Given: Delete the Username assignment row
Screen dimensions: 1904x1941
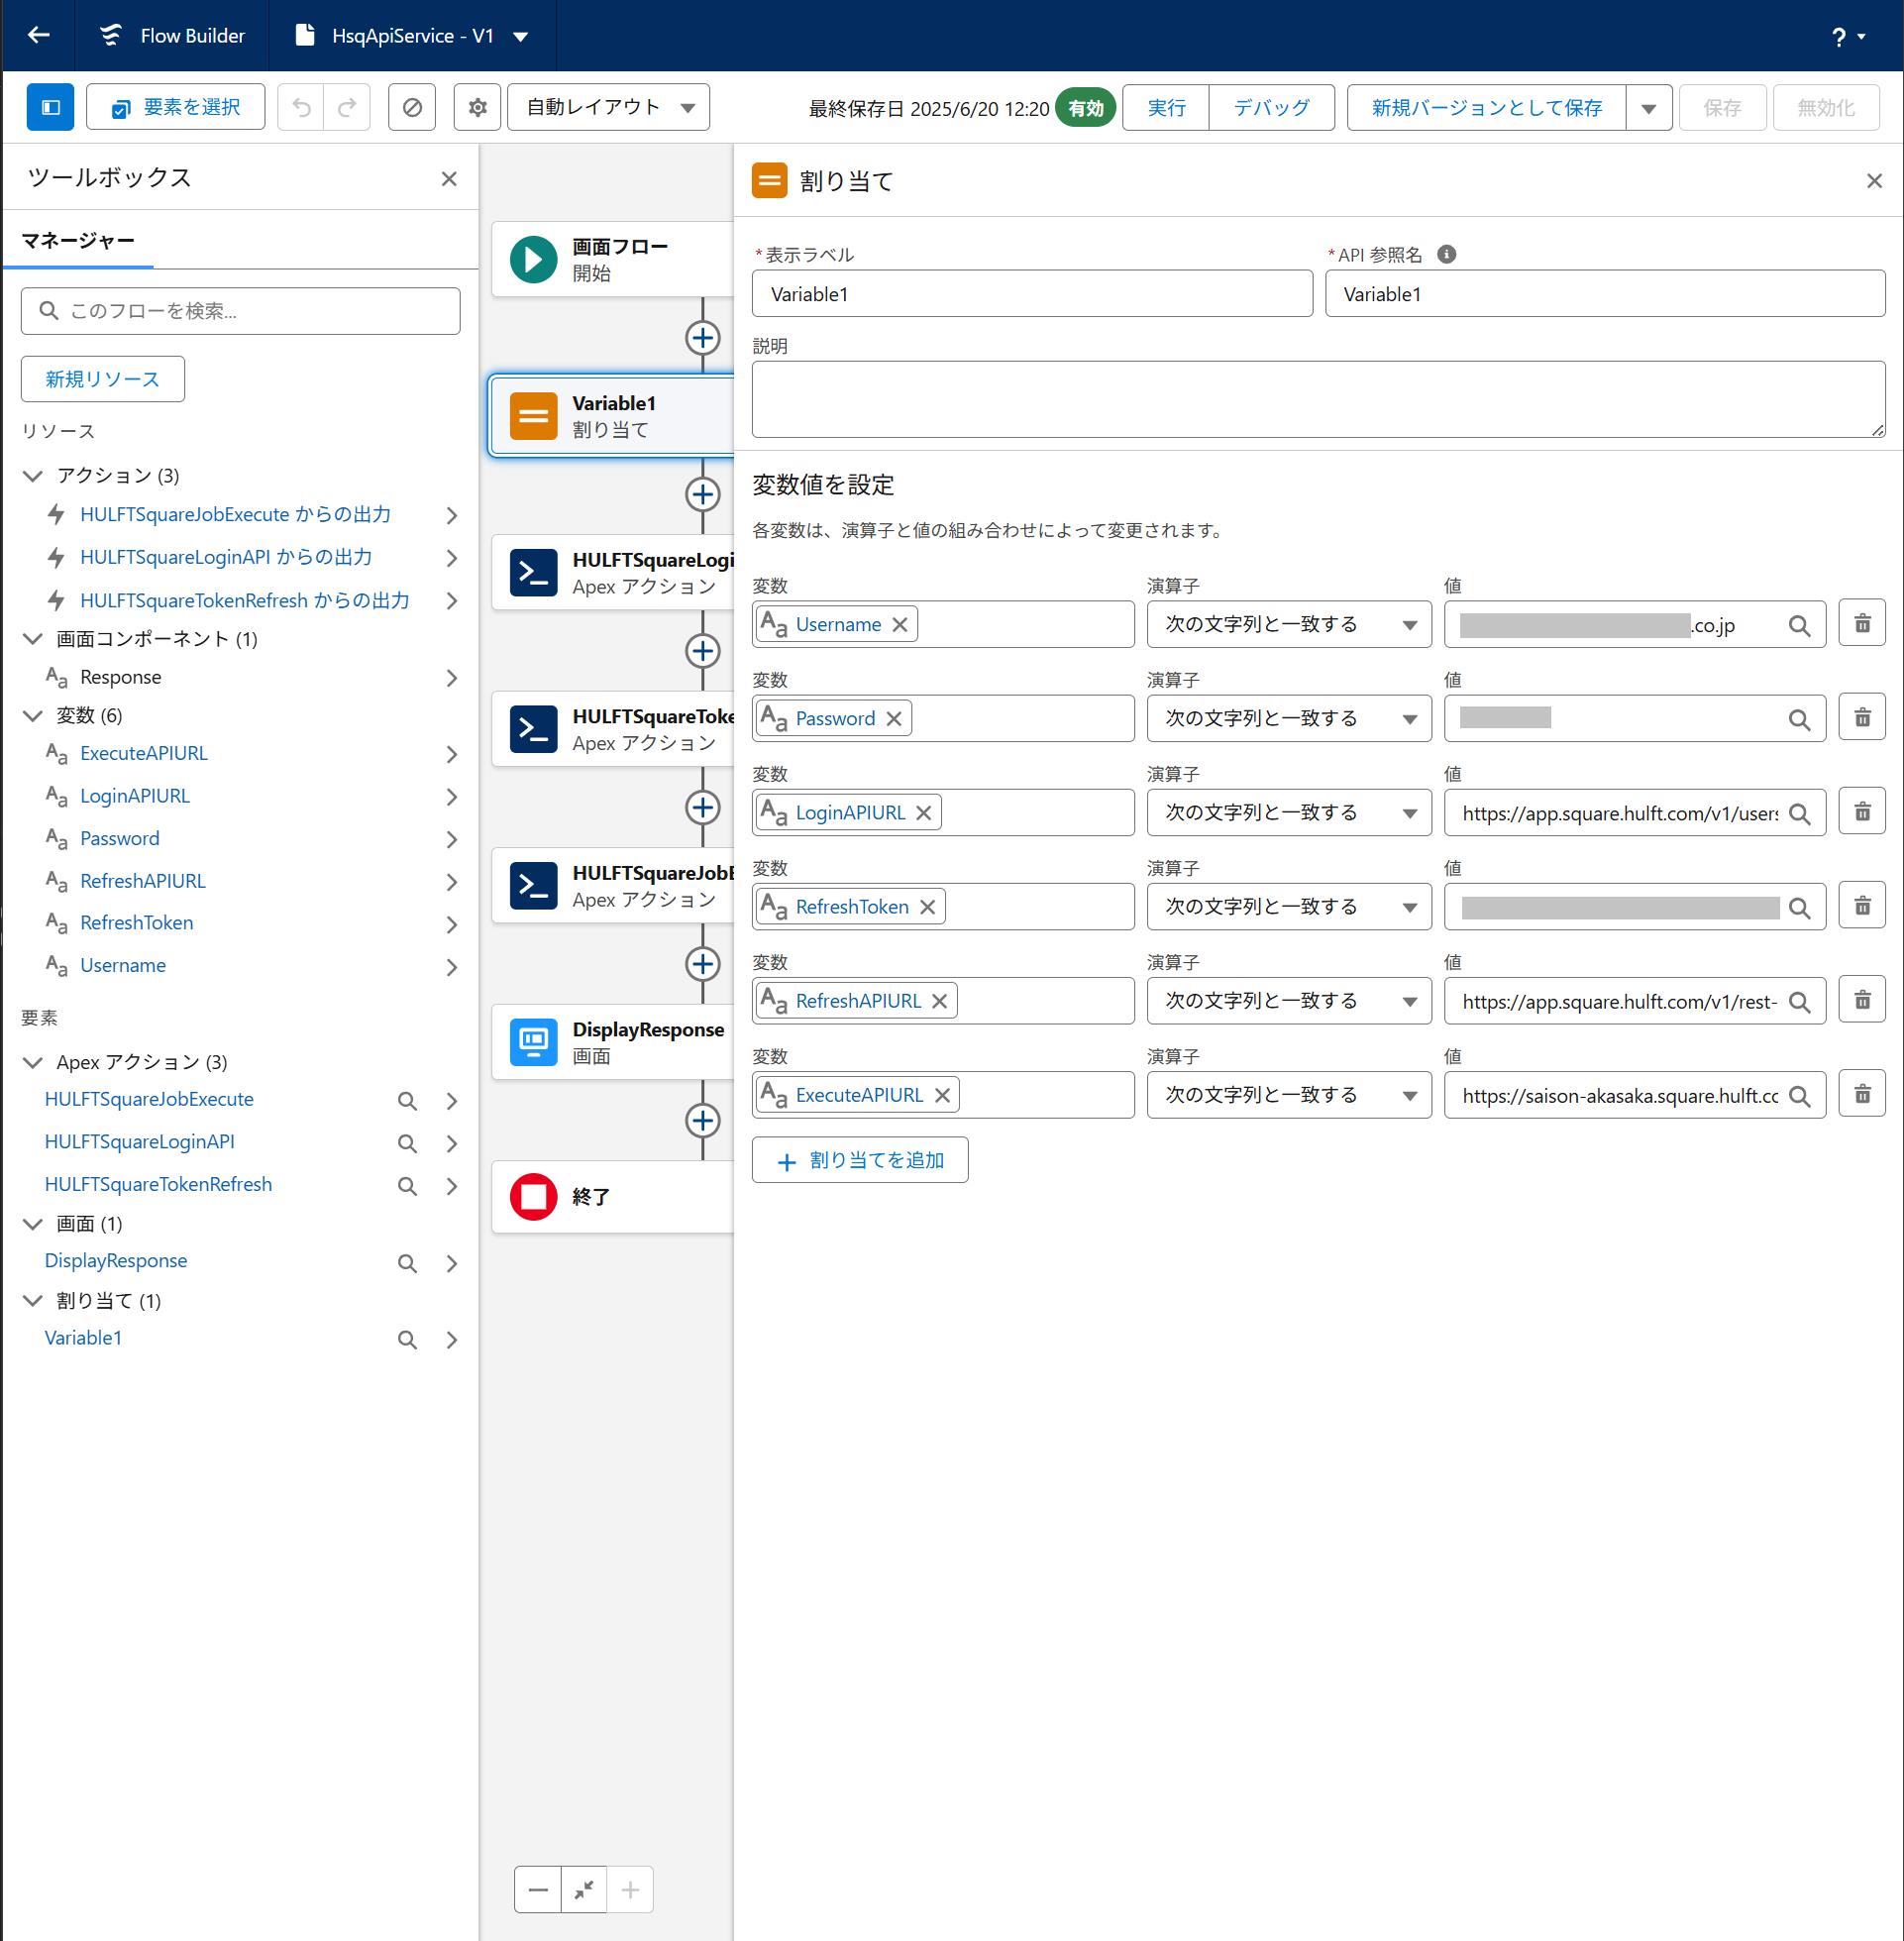Looking at the screenshot, I should coord(1861,624).
